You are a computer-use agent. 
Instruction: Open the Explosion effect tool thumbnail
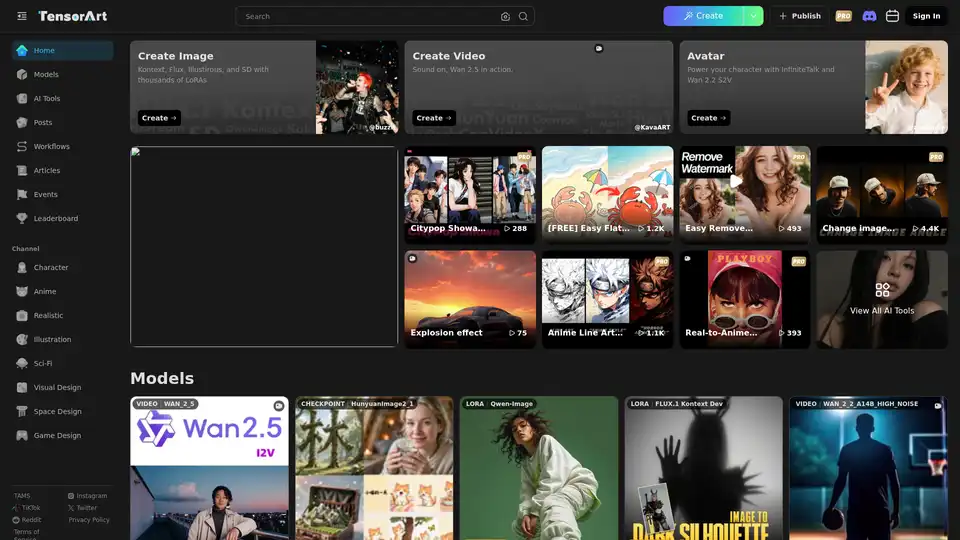(469, 298)
